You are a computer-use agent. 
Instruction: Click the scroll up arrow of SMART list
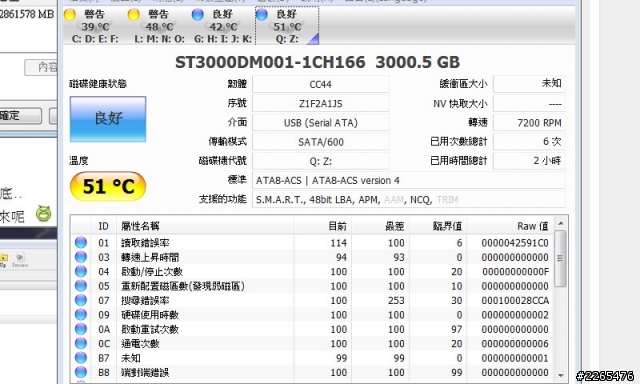click(x=560, y=223)
